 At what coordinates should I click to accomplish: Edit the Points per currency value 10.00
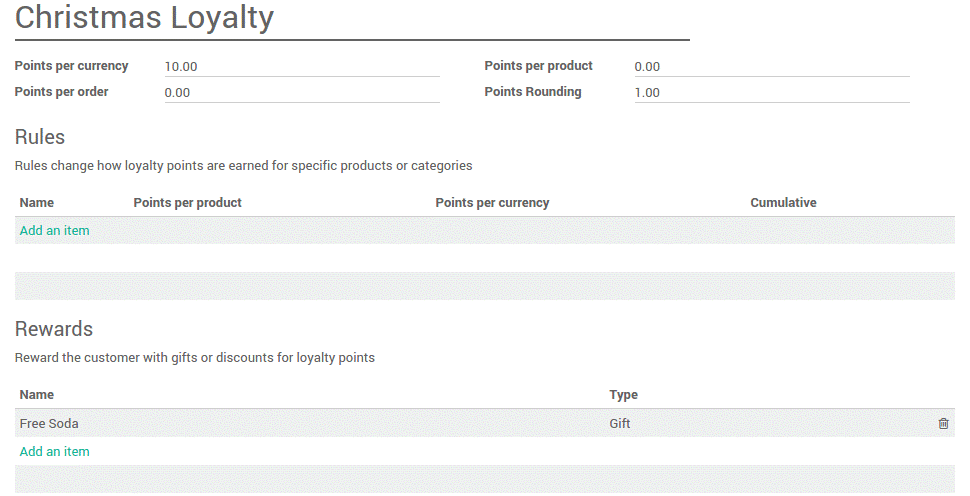coord(301,67)
